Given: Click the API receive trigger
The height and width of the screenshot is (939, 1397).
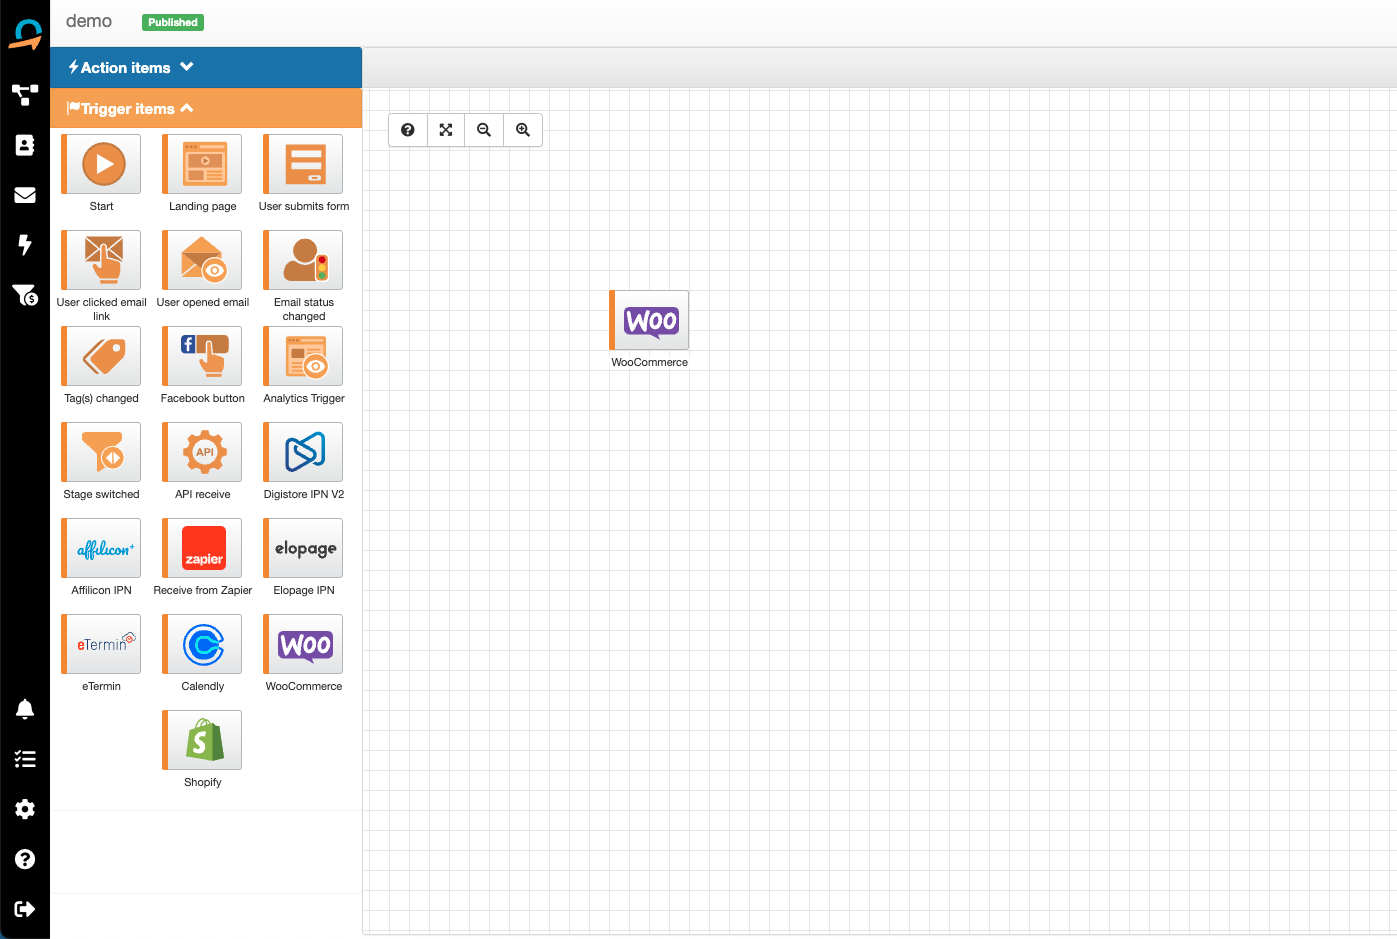Looking at the screenshot, I should [202, 453].
